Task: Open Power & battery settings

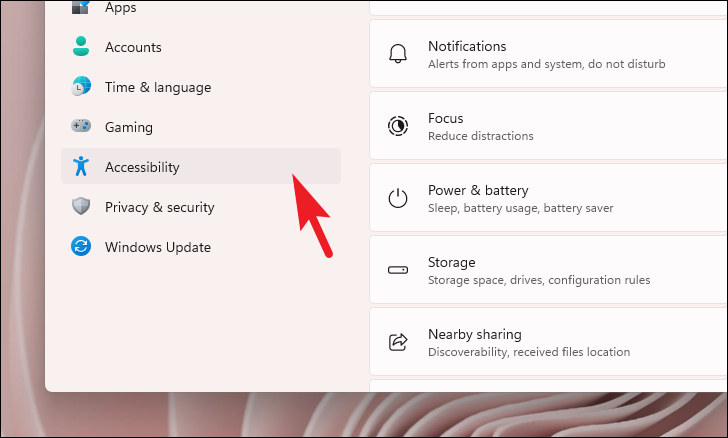Action: point(548,198)
